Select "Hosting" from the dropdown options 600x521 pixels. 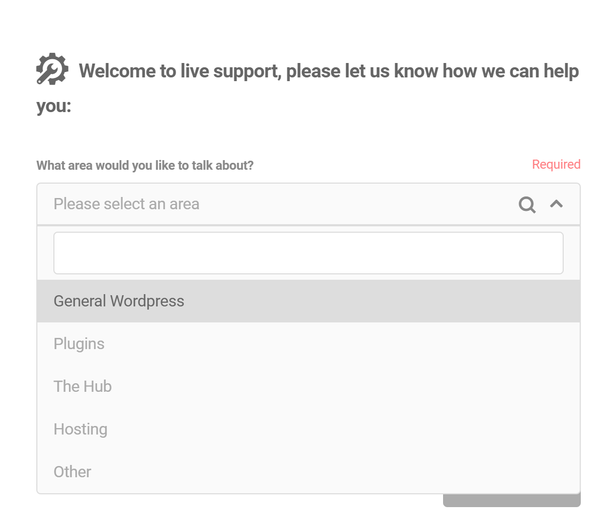coord(80,430)
